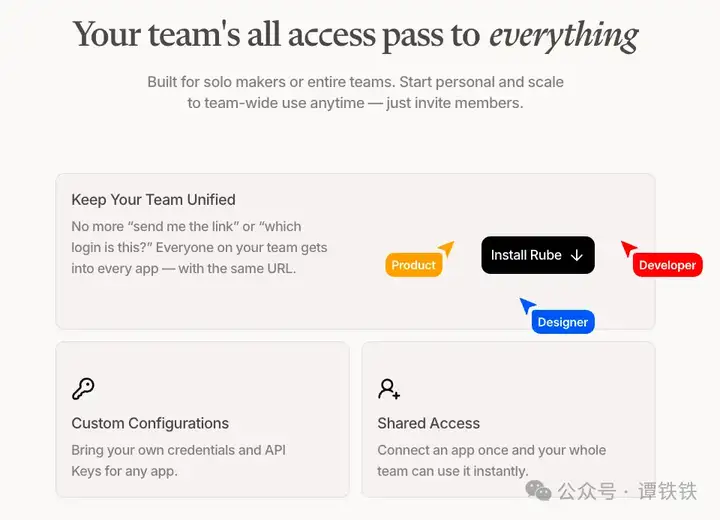Open the Custom Configurations card heading
The image size is (720, 520).
point(150,423)
